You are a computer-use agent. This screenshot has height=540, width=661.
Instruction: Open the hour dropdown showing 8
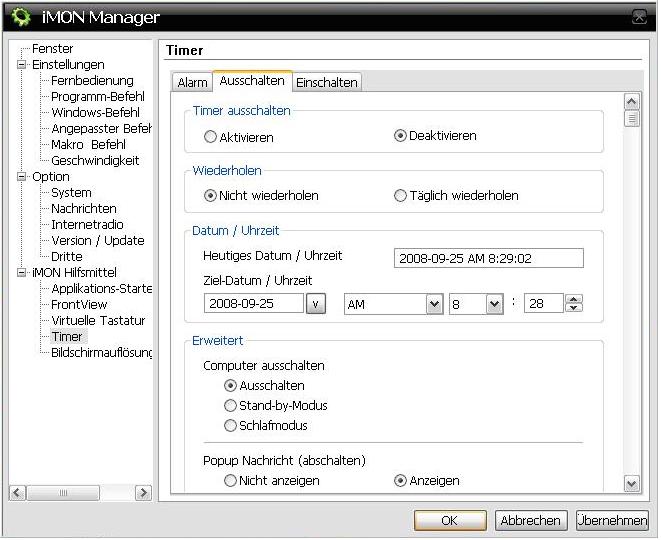[494, 304]
